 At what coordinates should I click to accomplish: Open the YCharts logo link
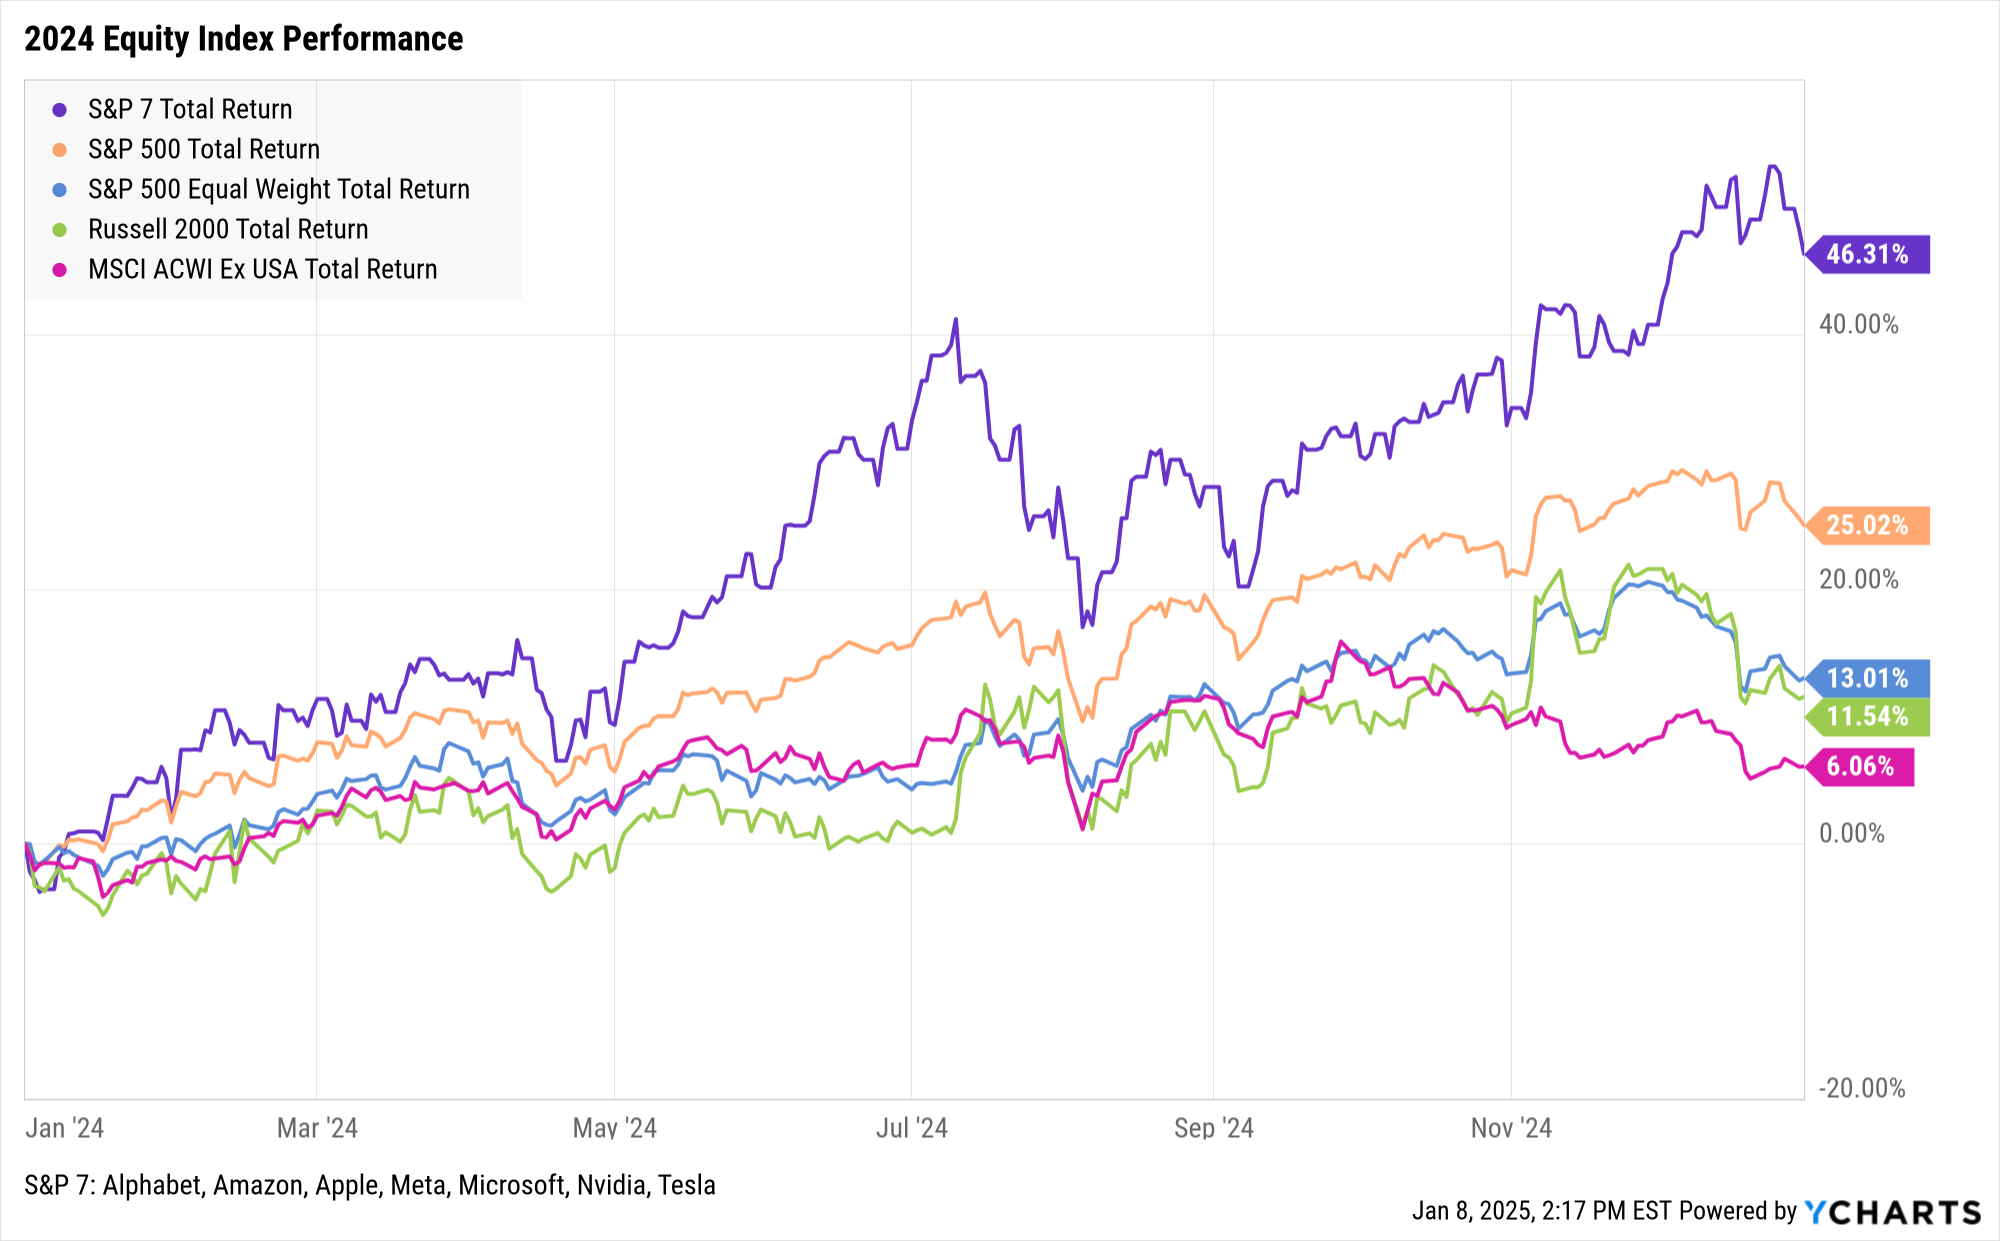tap(1893, 1212)
